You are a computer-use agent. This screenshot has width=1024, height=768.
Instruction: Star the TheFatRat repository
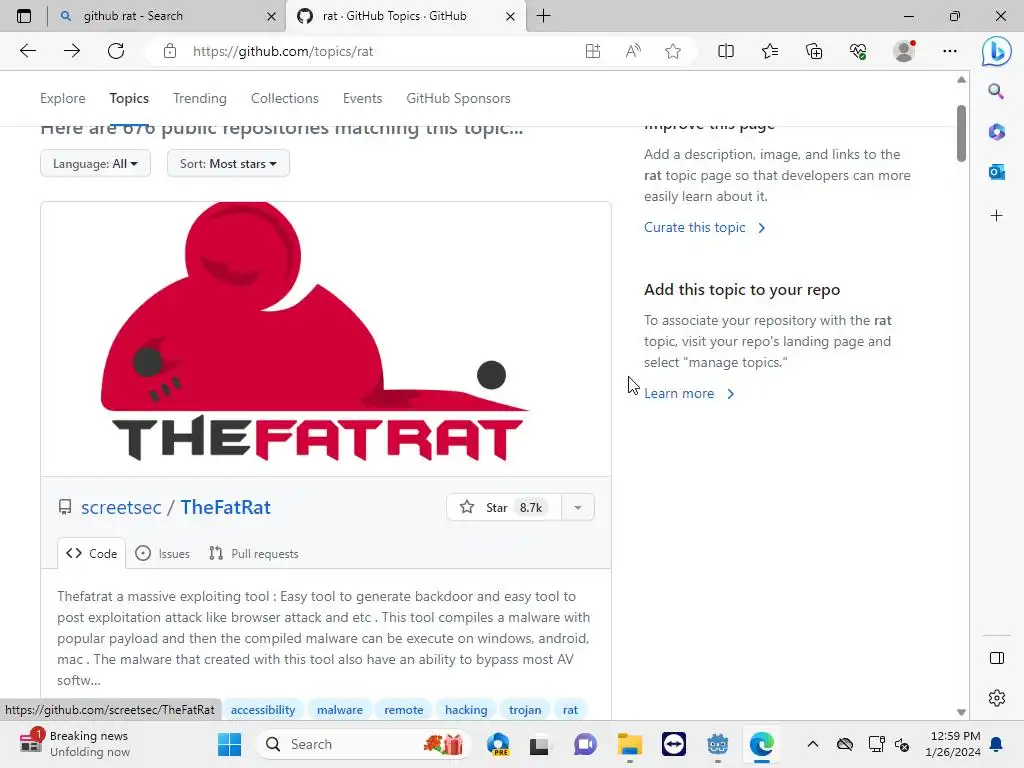(x=504, y=507)
